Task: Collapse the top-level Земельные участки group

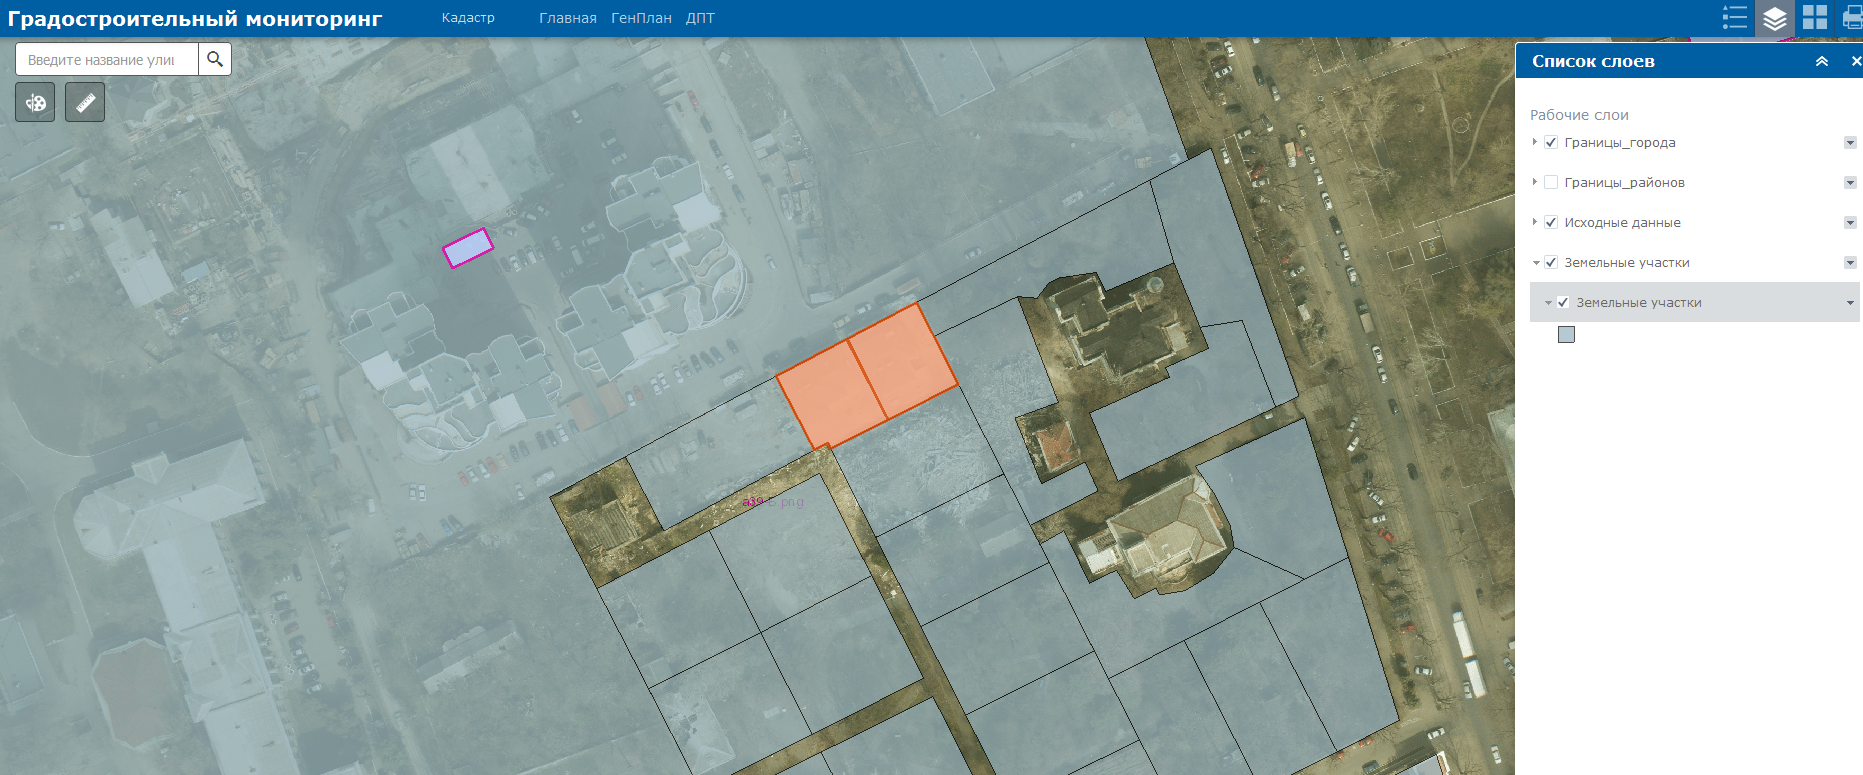Action: coord(1536,262)
